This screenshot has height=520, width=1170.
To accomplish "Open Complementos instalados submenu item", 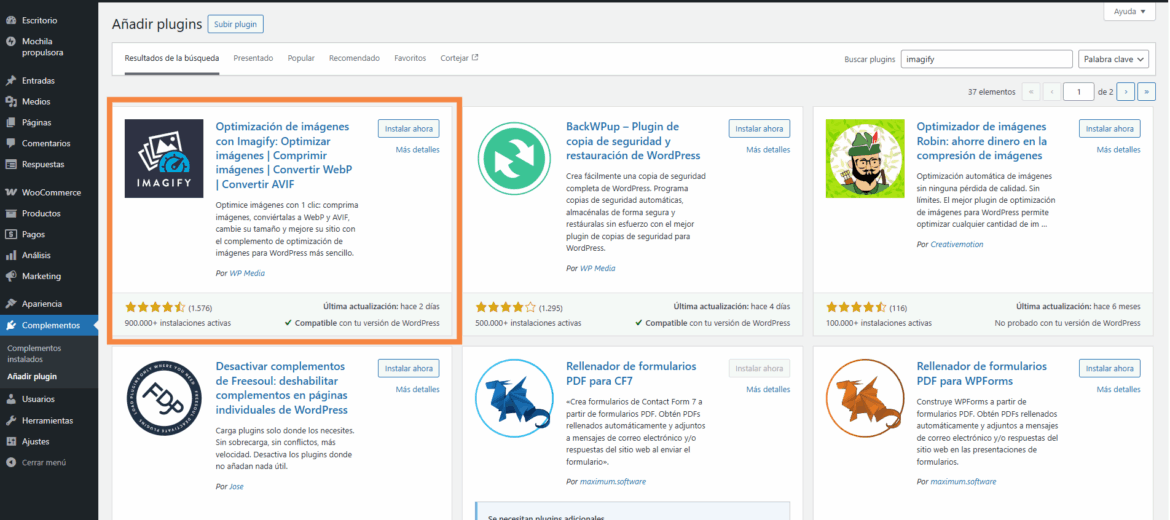I will (x=34, y=354).
